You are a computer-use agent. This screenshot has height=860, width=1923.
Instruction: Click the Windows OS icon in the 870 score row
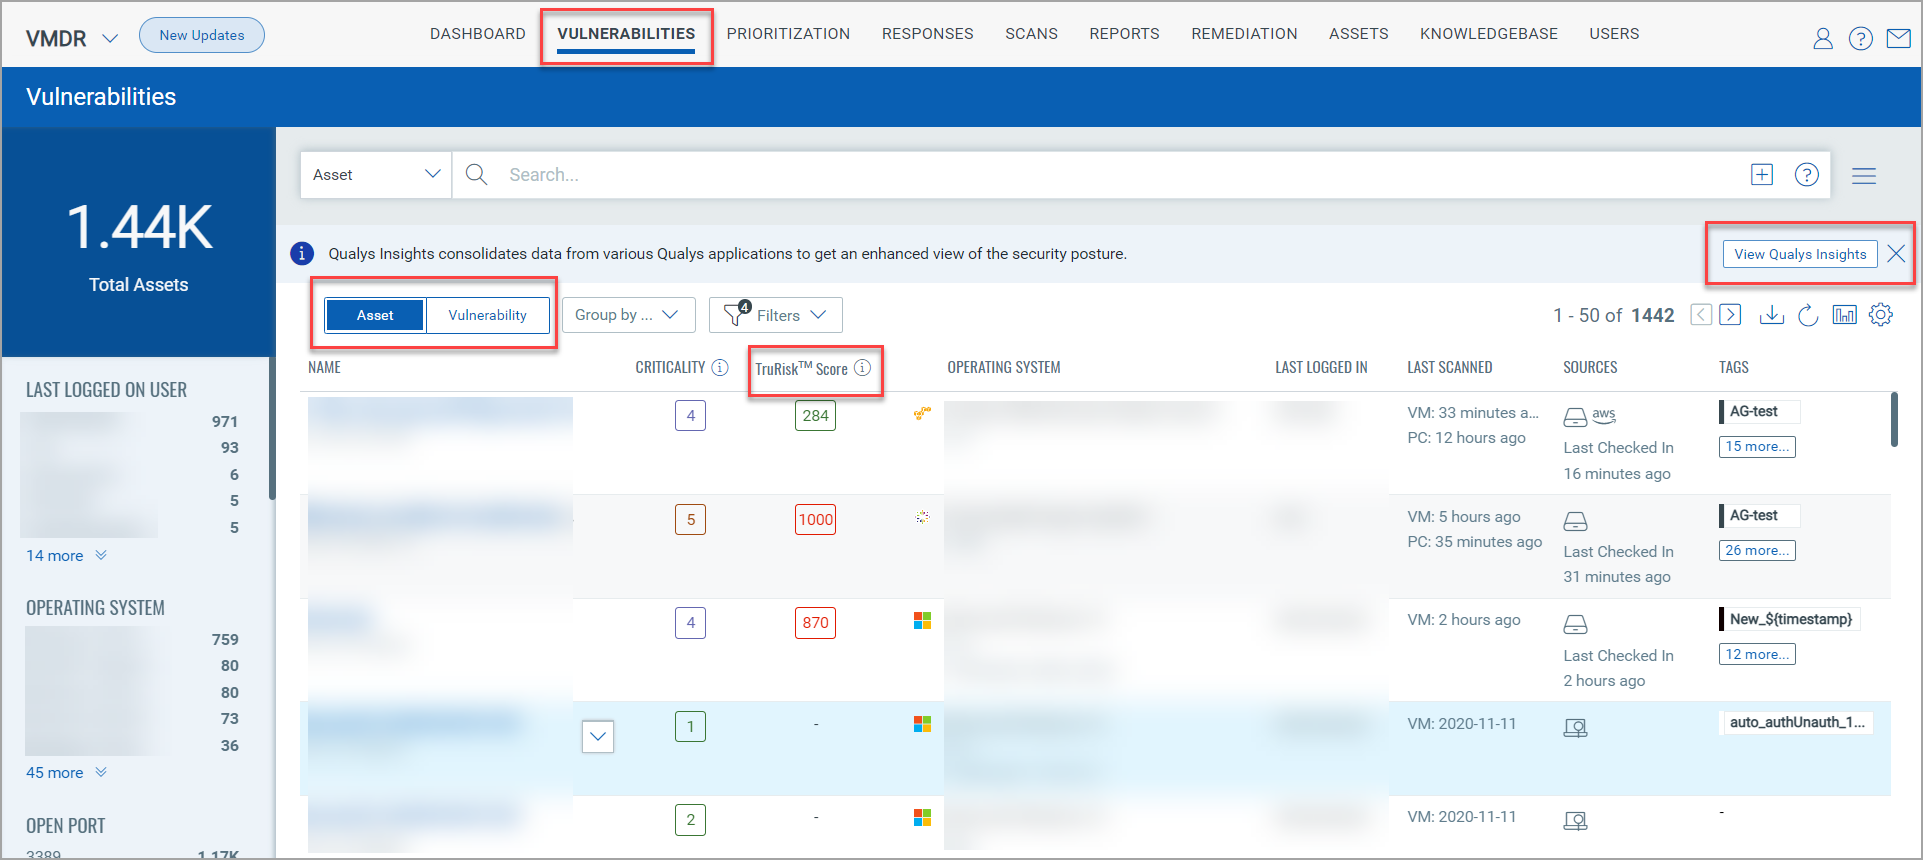pos(922,621)
